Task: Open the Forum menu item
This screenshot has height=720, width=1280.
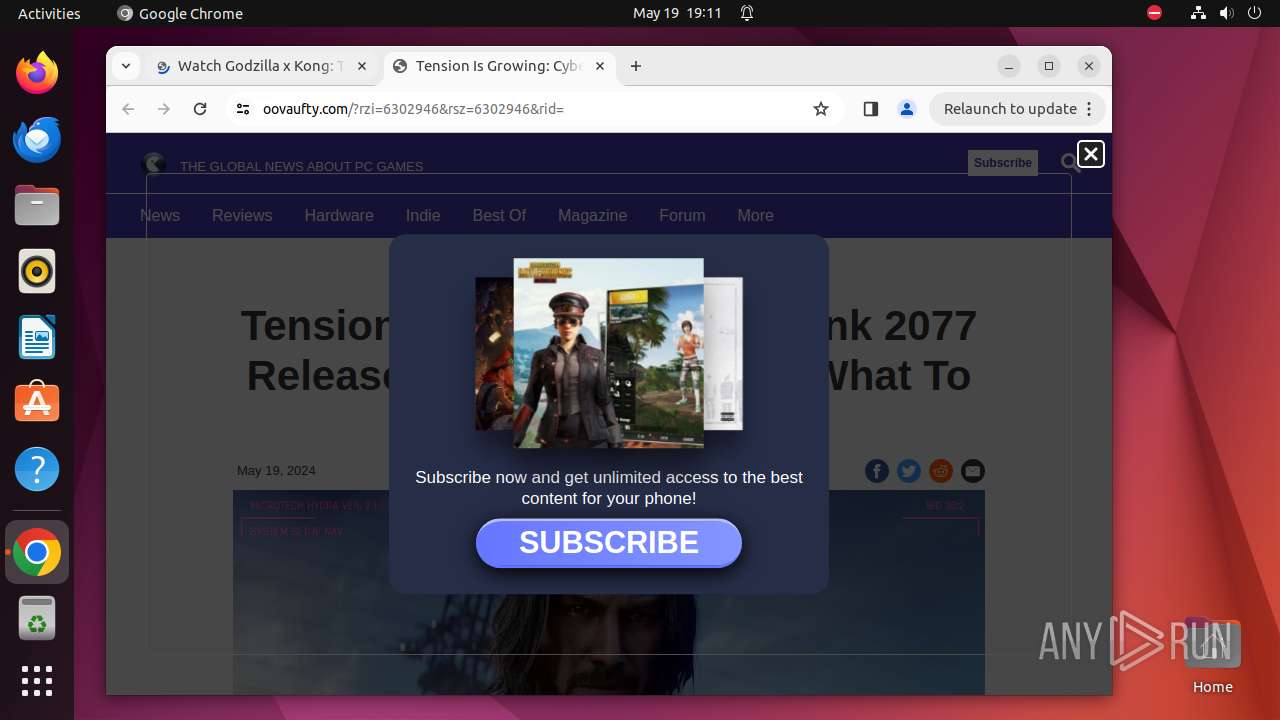Action: tap(682, 215)
